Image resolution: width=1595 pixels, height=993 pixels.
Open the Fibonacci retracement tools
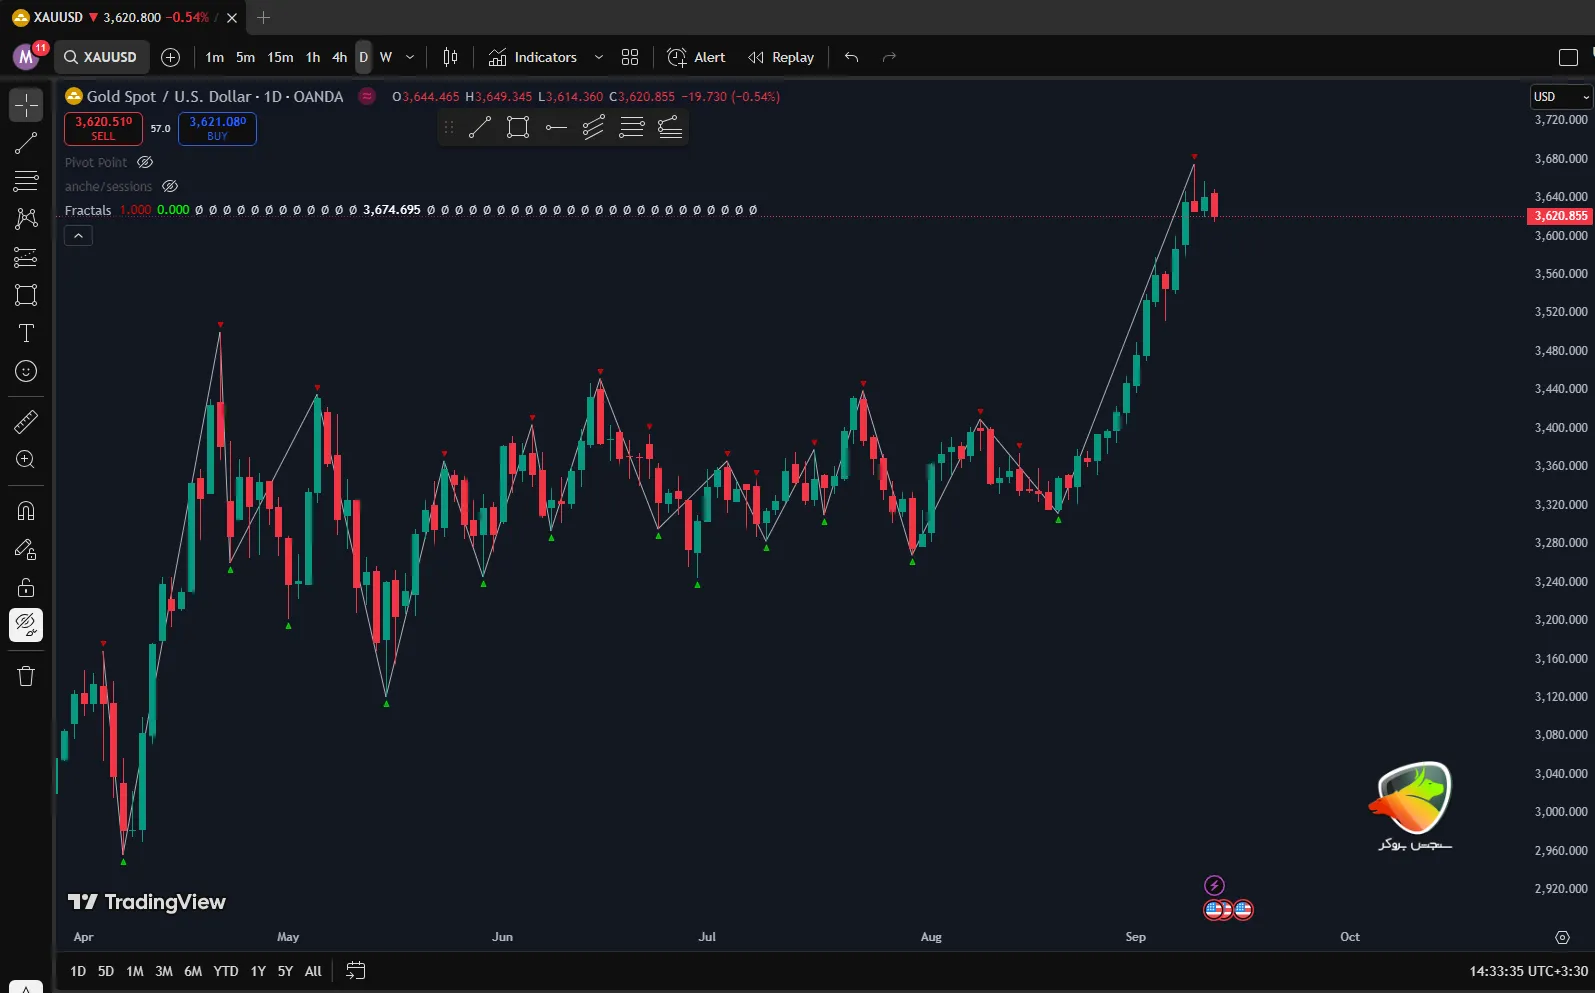[26, 181]
